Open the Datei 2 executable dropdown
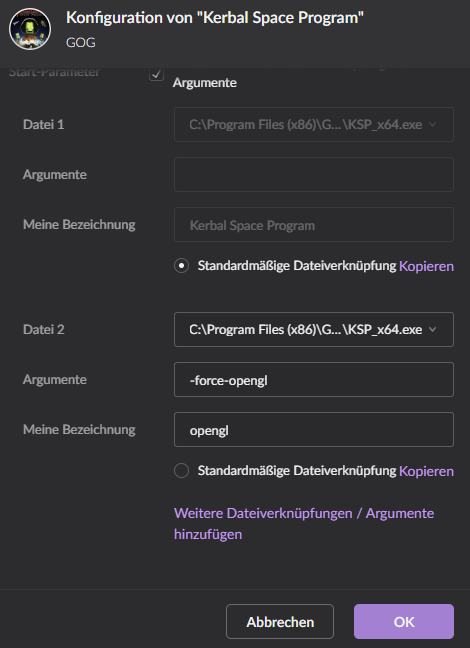Viewport: 470px width, 648px height. pyautogui.click(x=314, y=329)
